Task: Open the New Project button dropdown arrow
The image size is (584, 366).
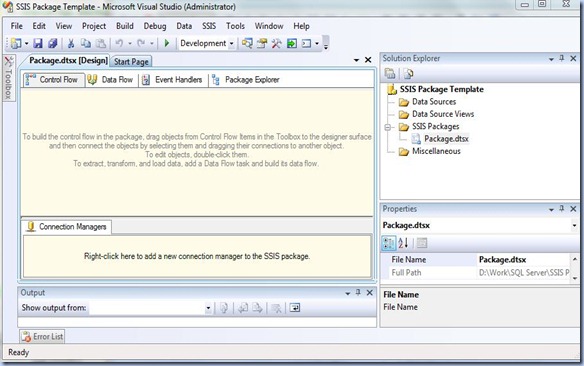Action: [x=26, y=44]
